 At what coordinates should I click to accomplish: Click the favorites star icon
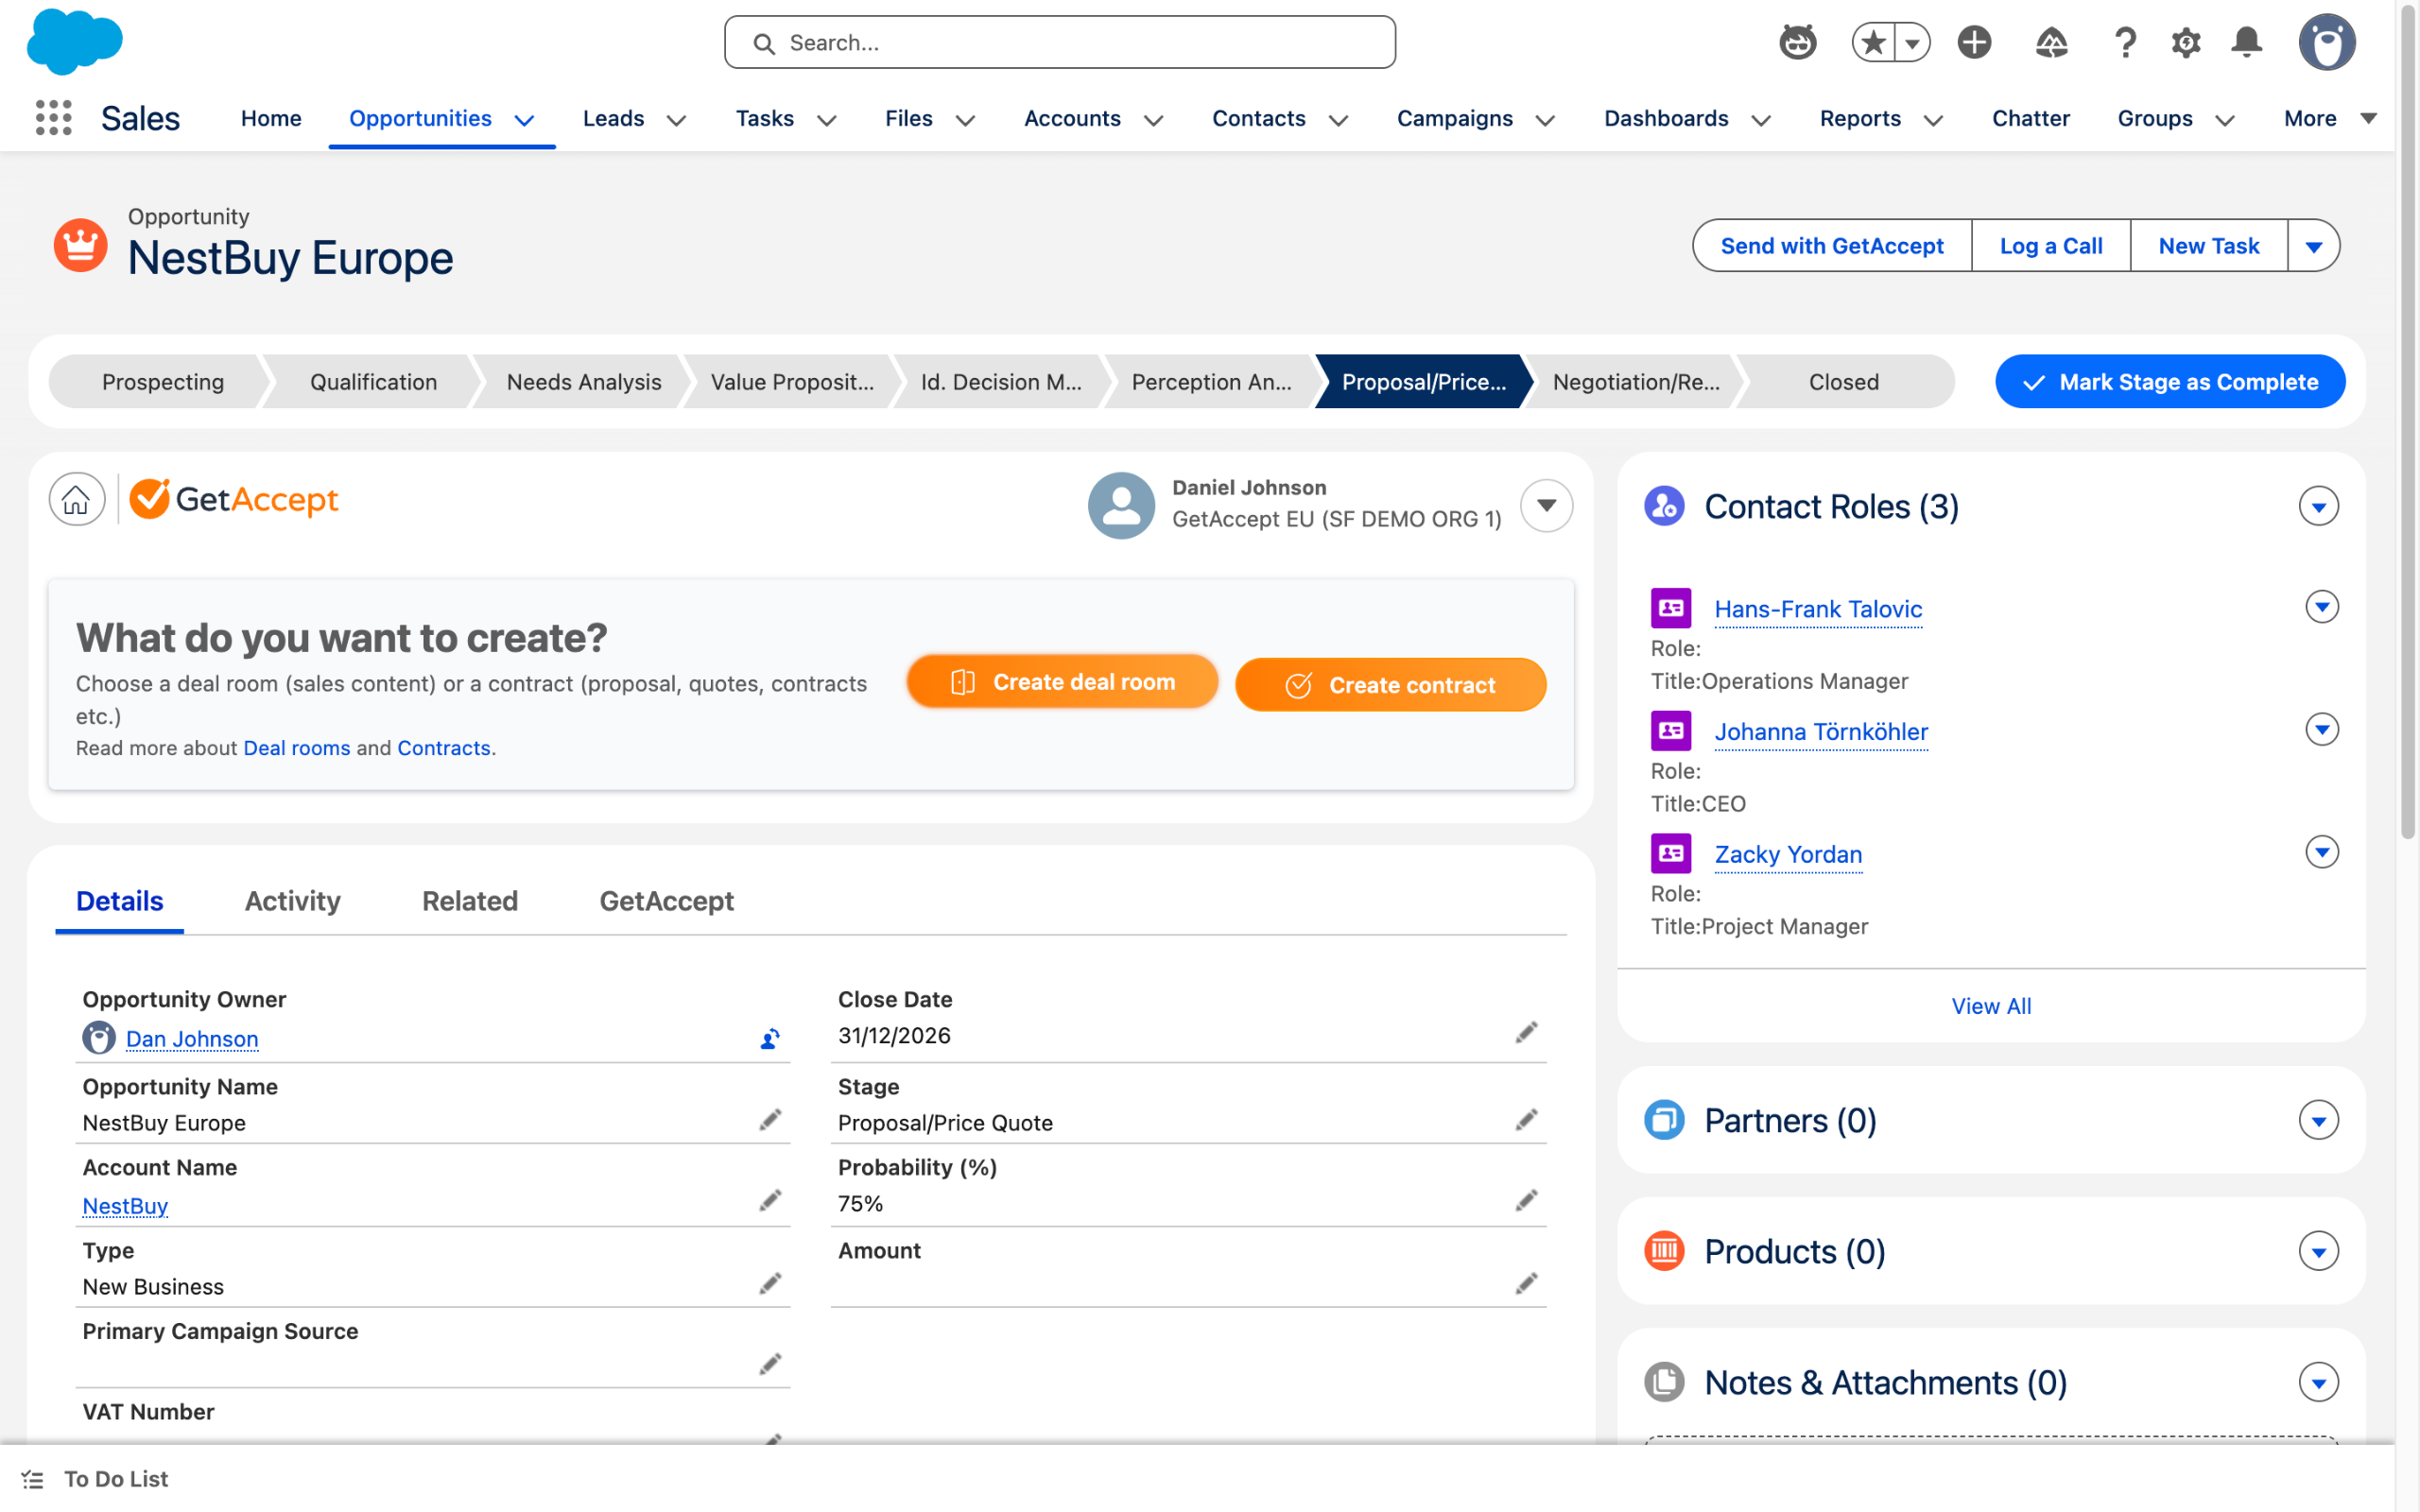1873,43
